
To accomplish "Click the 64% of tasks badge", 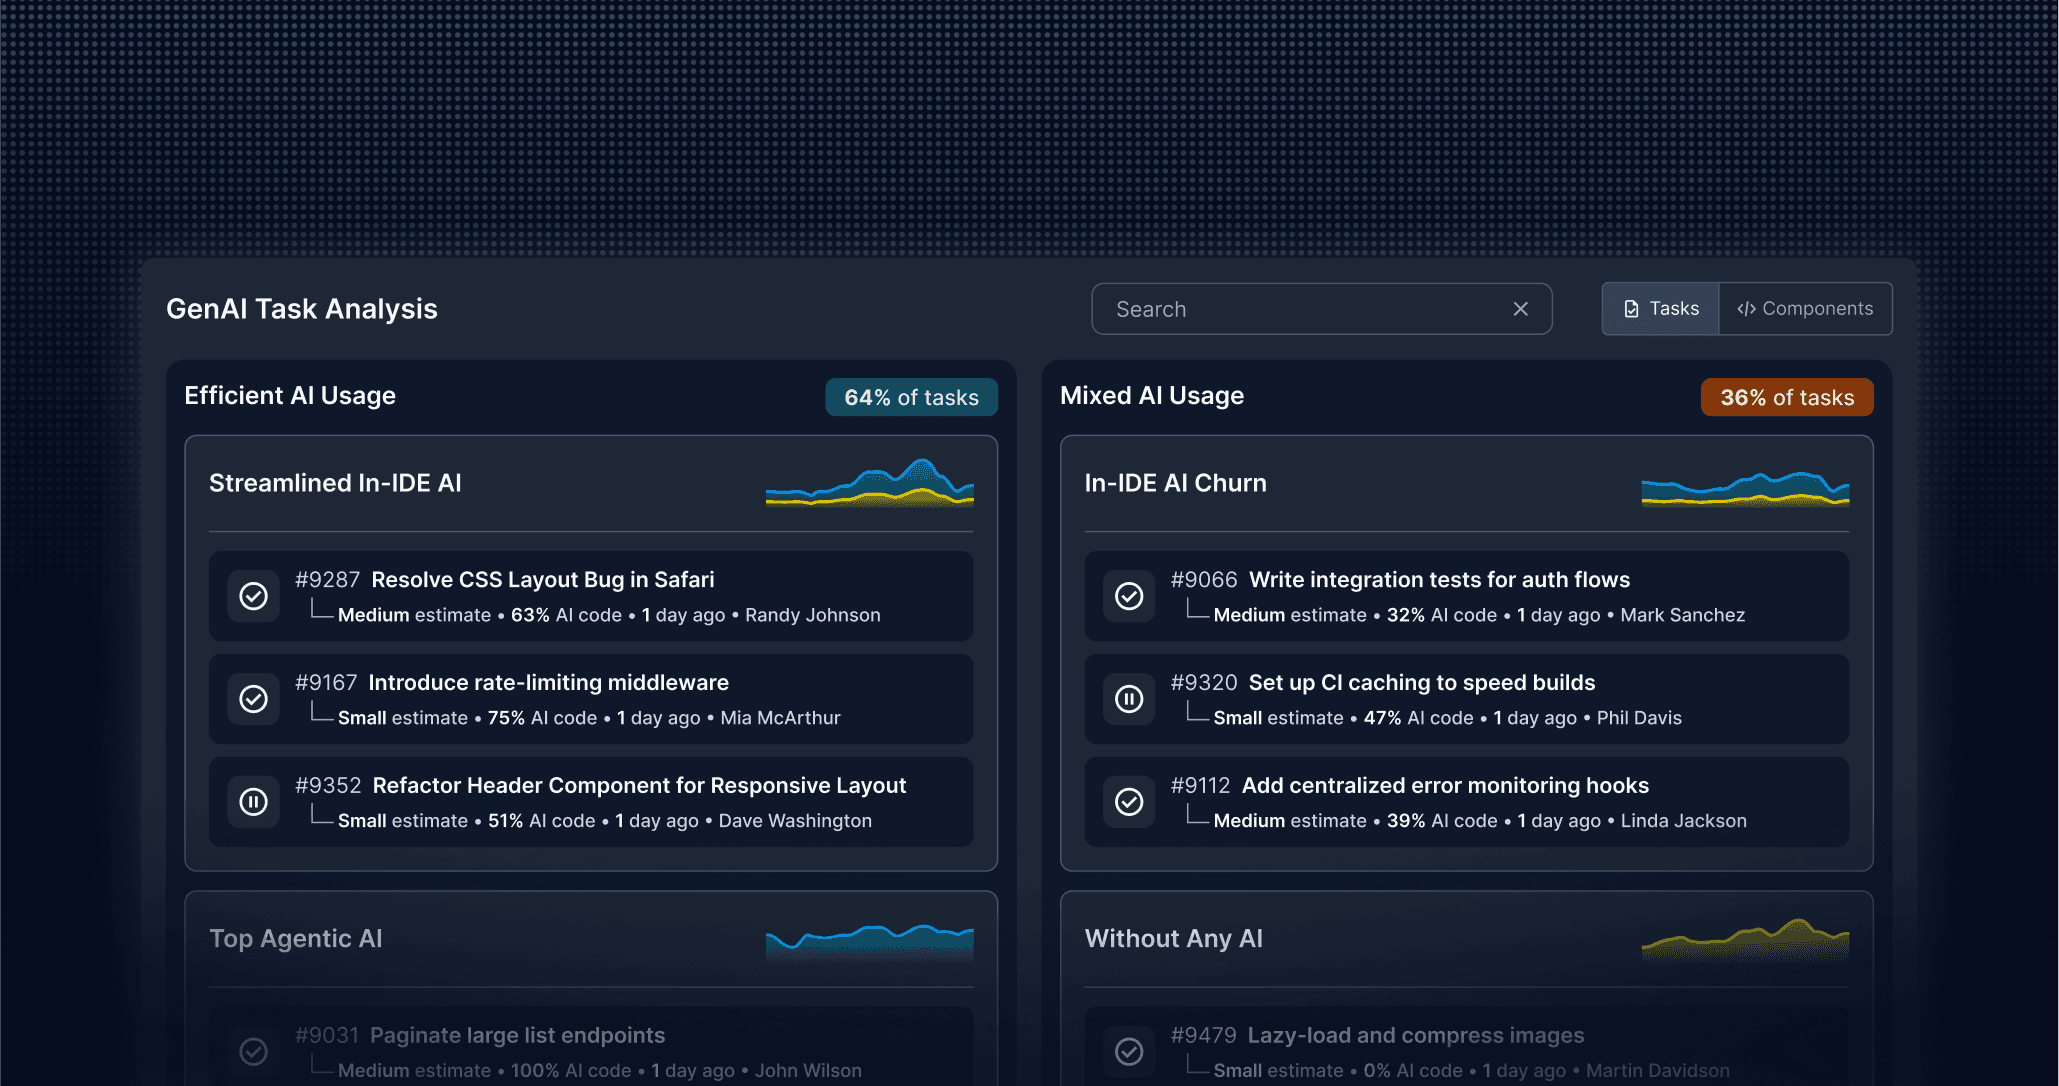I will point(911,397).
